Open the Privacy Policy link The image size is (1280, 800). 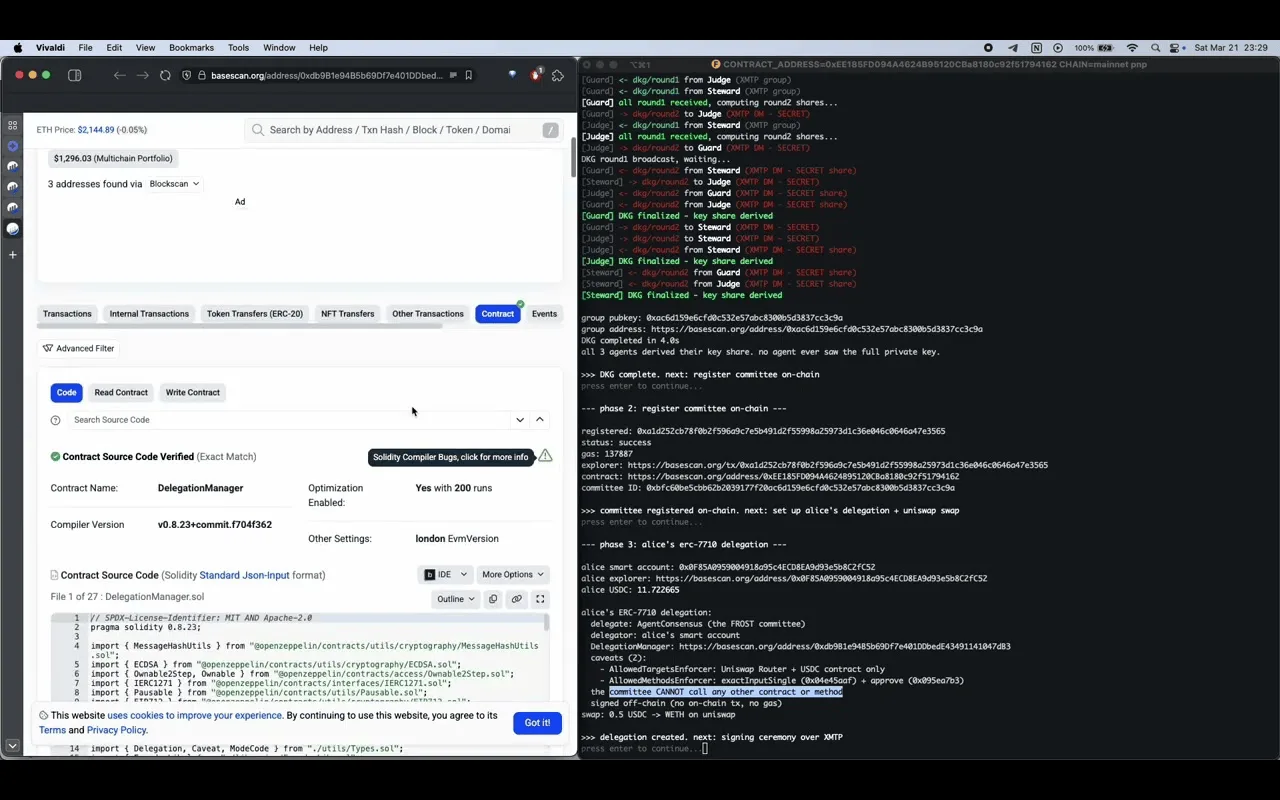coord(116,730)
